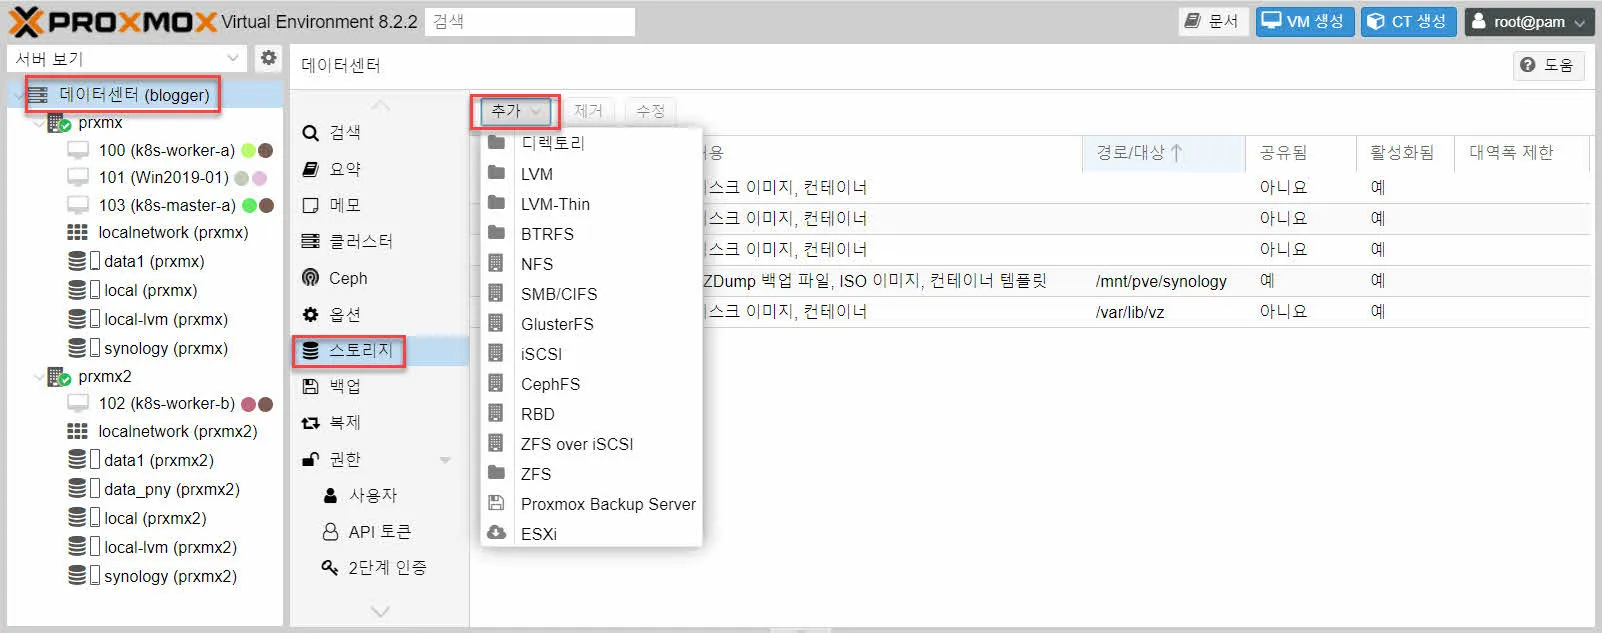Open 메모 notes menu item
Image resolution: width=1602 pixels, height=633 pixels.
point(380,205)
